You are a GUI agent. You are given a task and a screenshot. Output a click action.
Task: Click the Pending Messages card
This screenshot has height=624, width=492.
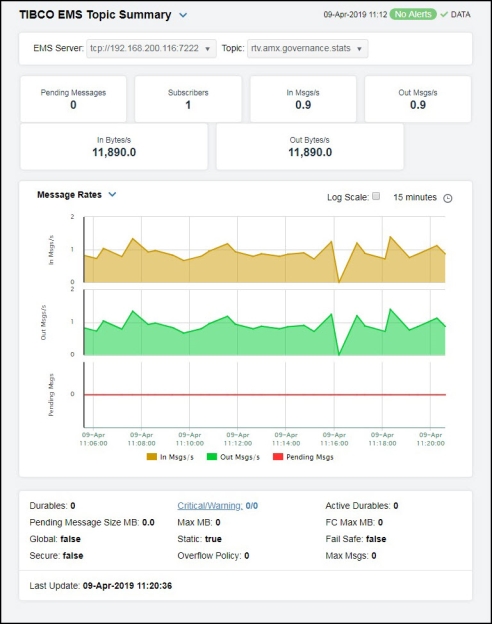click(73, 99)
